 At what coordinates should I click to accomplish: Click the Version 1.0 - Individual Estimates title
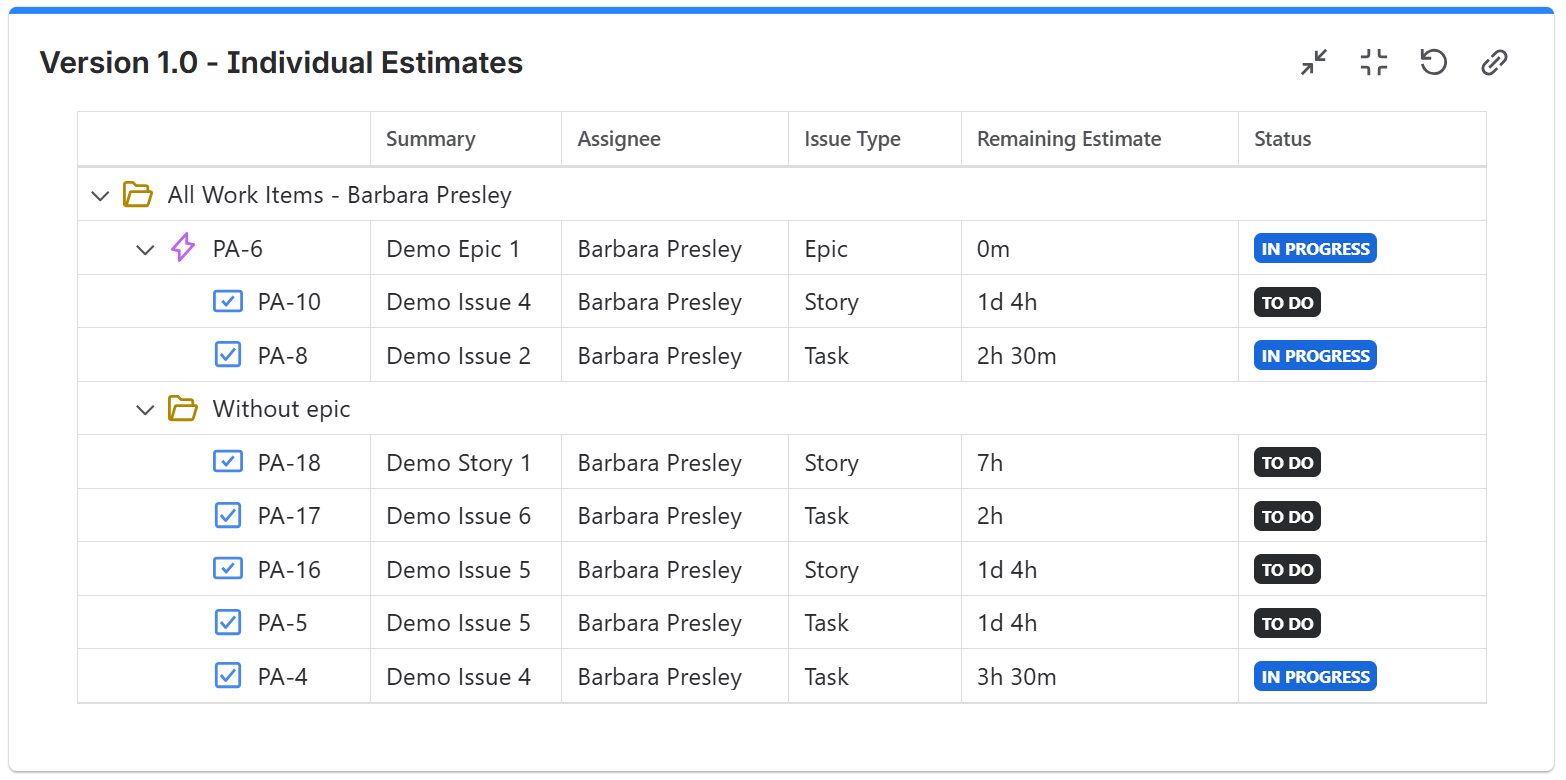click(281, 63)
